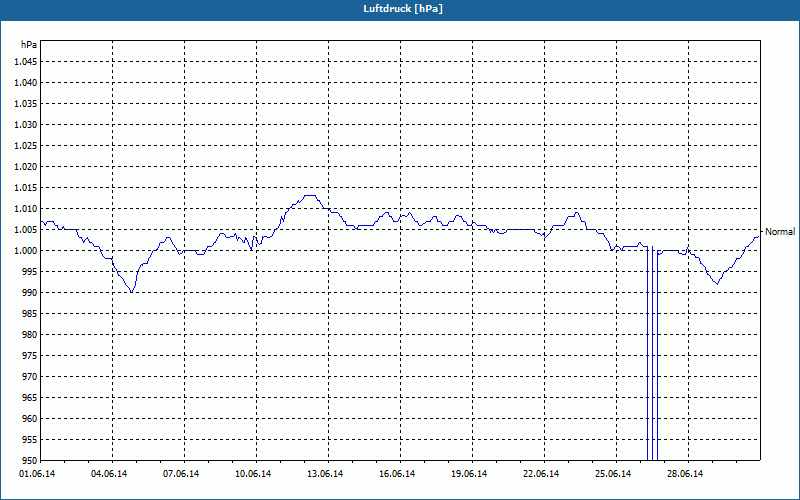Click the 13.06.14 date label
Image resolution: width=800 pixels, height=500 pixels.
pyautogui.click(x=325, y=474)
